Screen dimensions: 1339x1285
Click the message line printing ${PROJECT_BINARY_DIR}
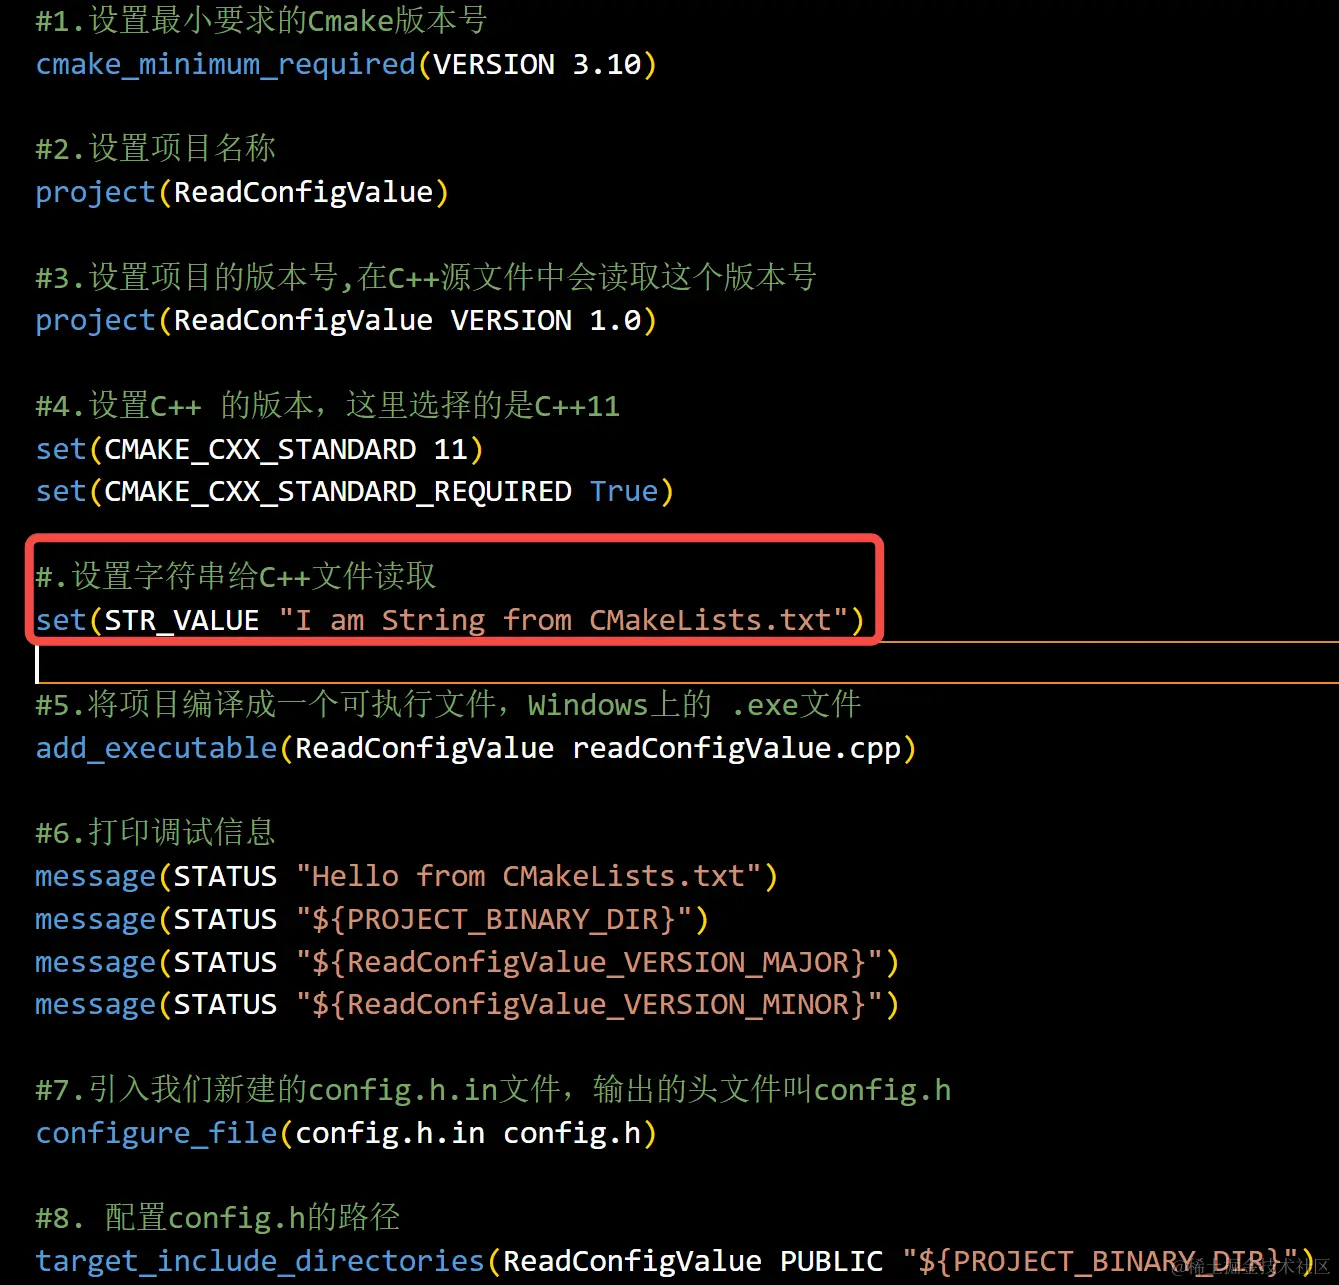click(372, 919)
